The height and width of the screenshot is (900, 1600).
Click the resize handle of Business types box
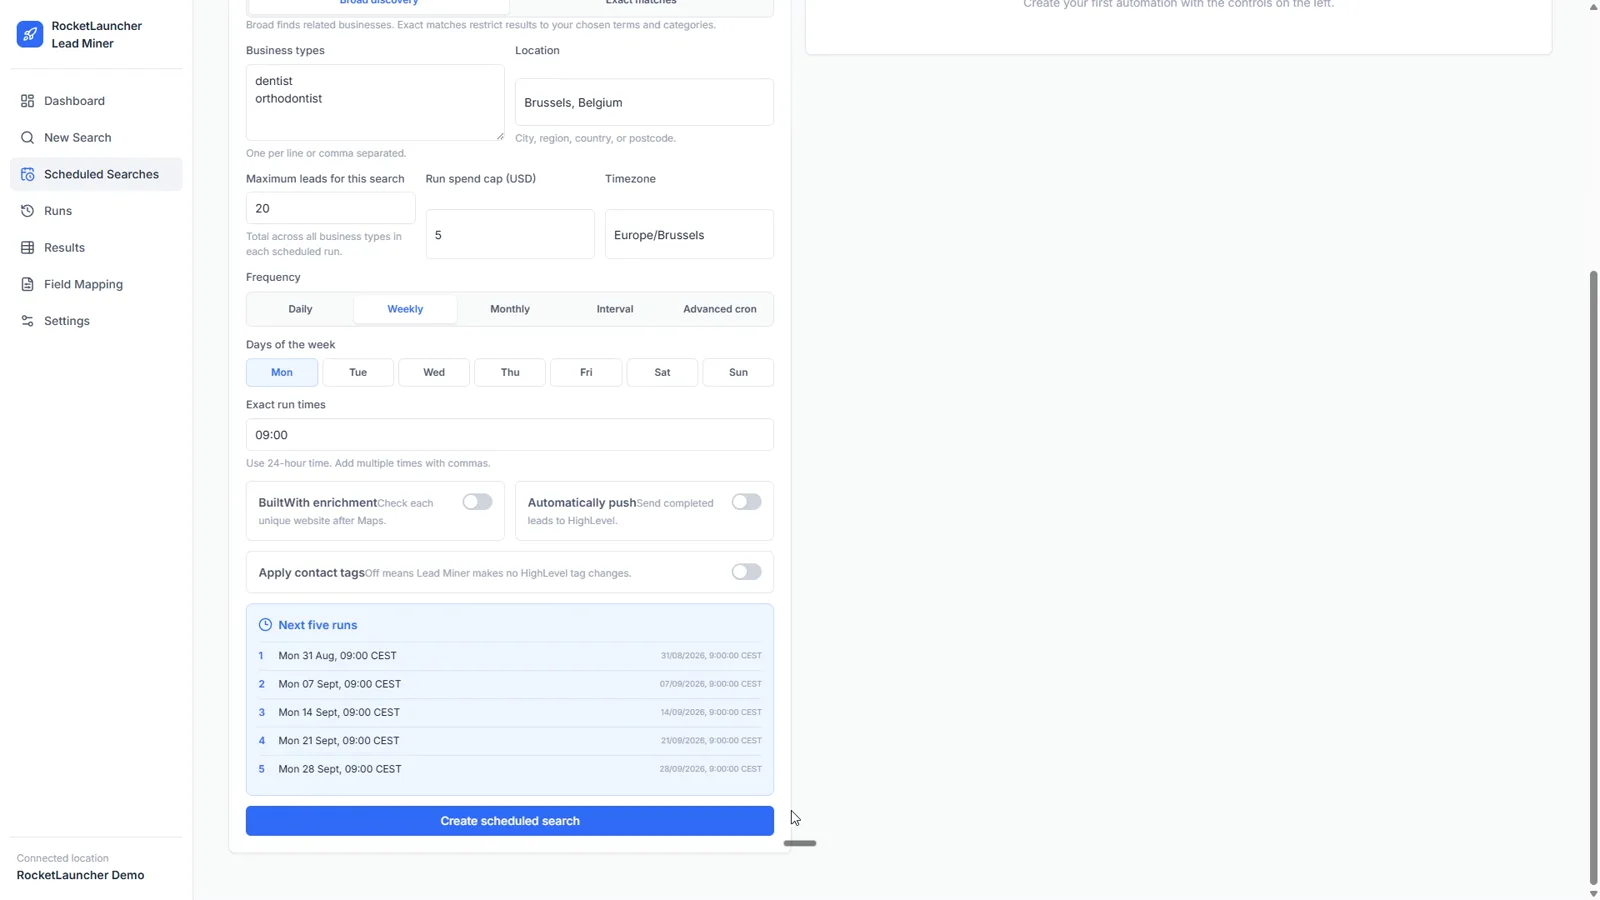pyautogui.click(x=500, y=136)
